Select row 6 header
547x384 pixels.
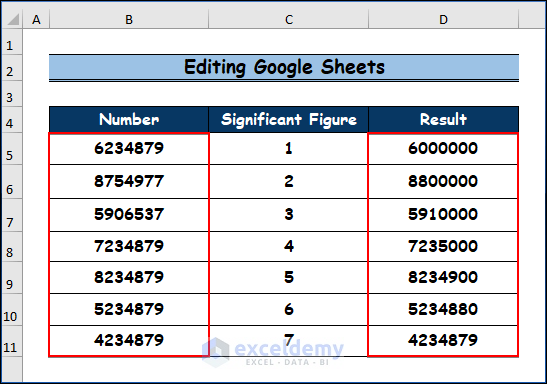[12, 182]
